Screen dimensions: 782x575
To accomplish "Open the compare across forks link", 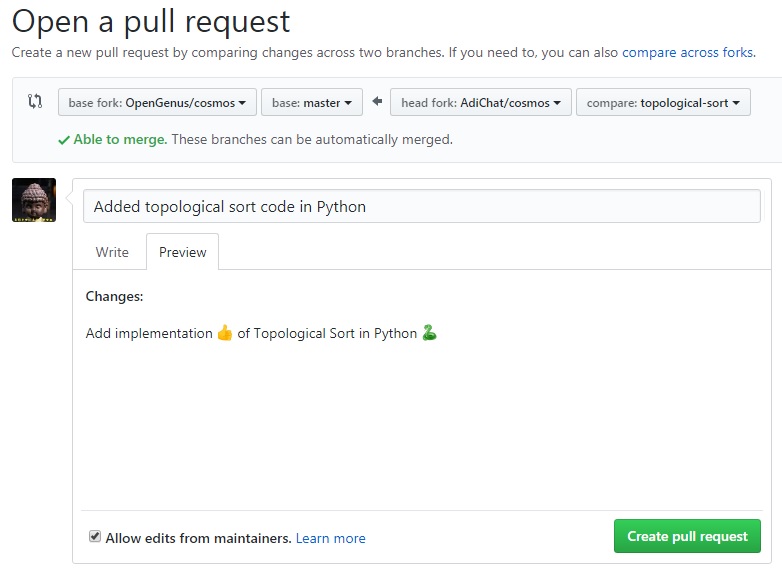I will tap(688, 52).
